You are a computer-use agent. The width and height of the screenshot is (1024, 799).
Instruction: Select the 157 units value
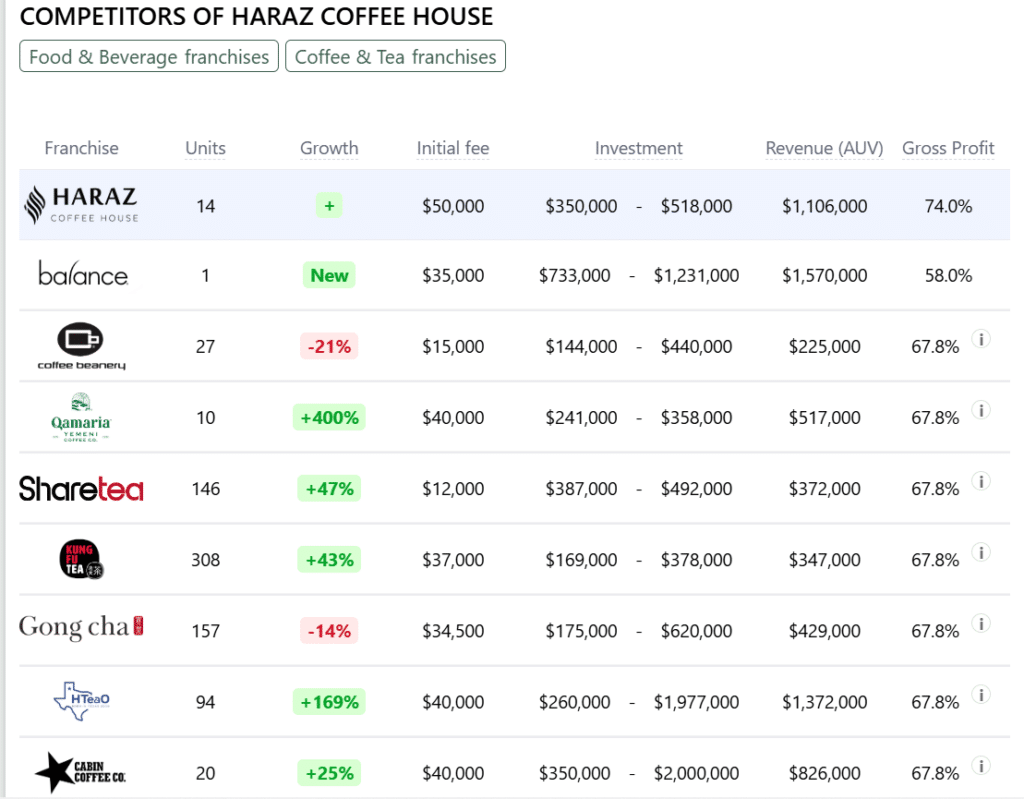pos(205,632)
